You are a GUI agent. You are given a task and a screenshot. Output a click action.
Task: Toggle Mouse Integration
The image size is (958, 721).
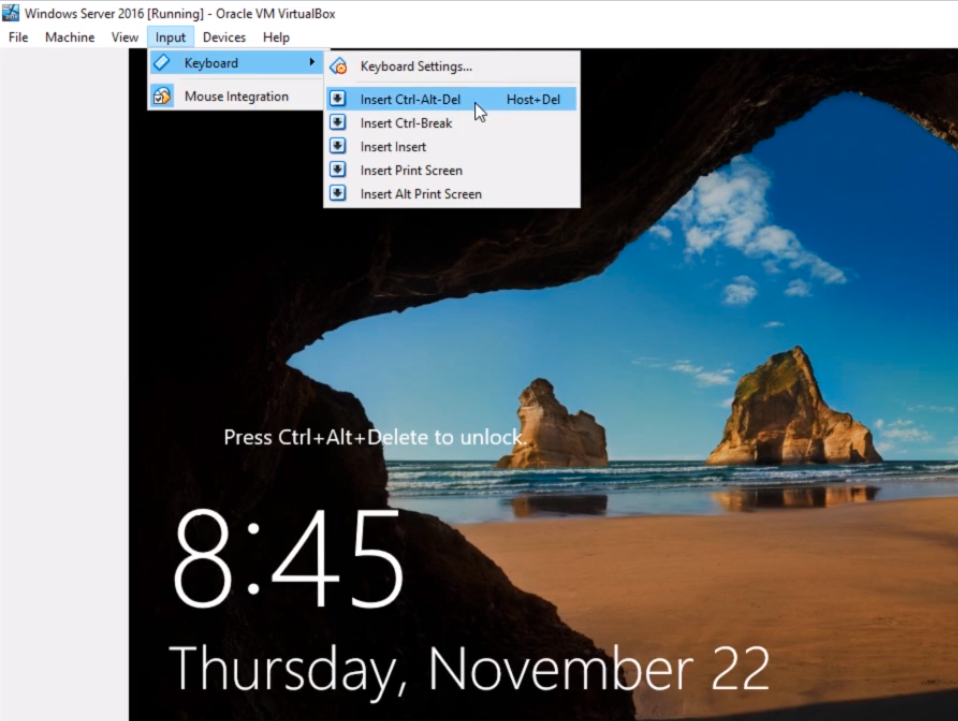(235, 97)
